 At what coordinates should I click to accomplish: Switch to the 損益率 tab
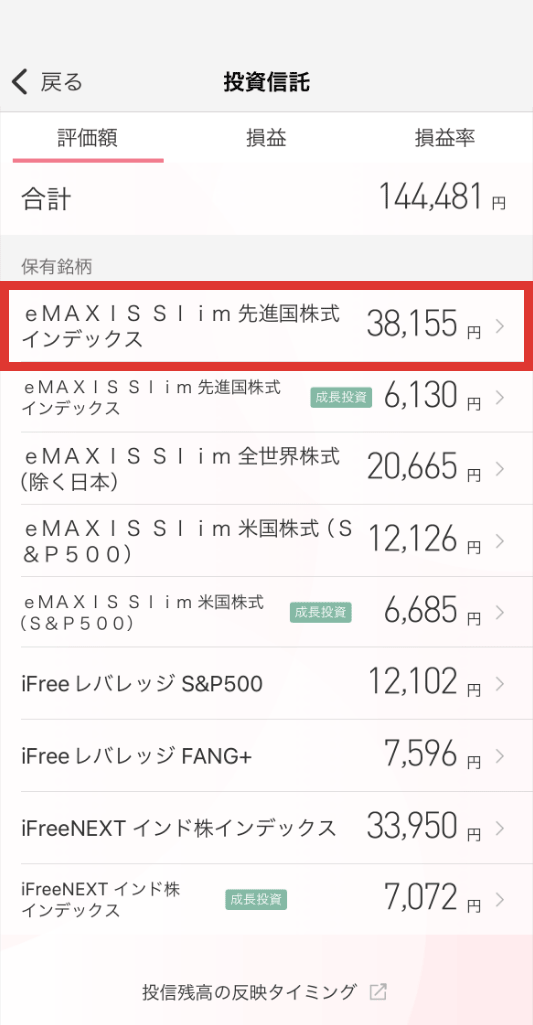[445, 138]
